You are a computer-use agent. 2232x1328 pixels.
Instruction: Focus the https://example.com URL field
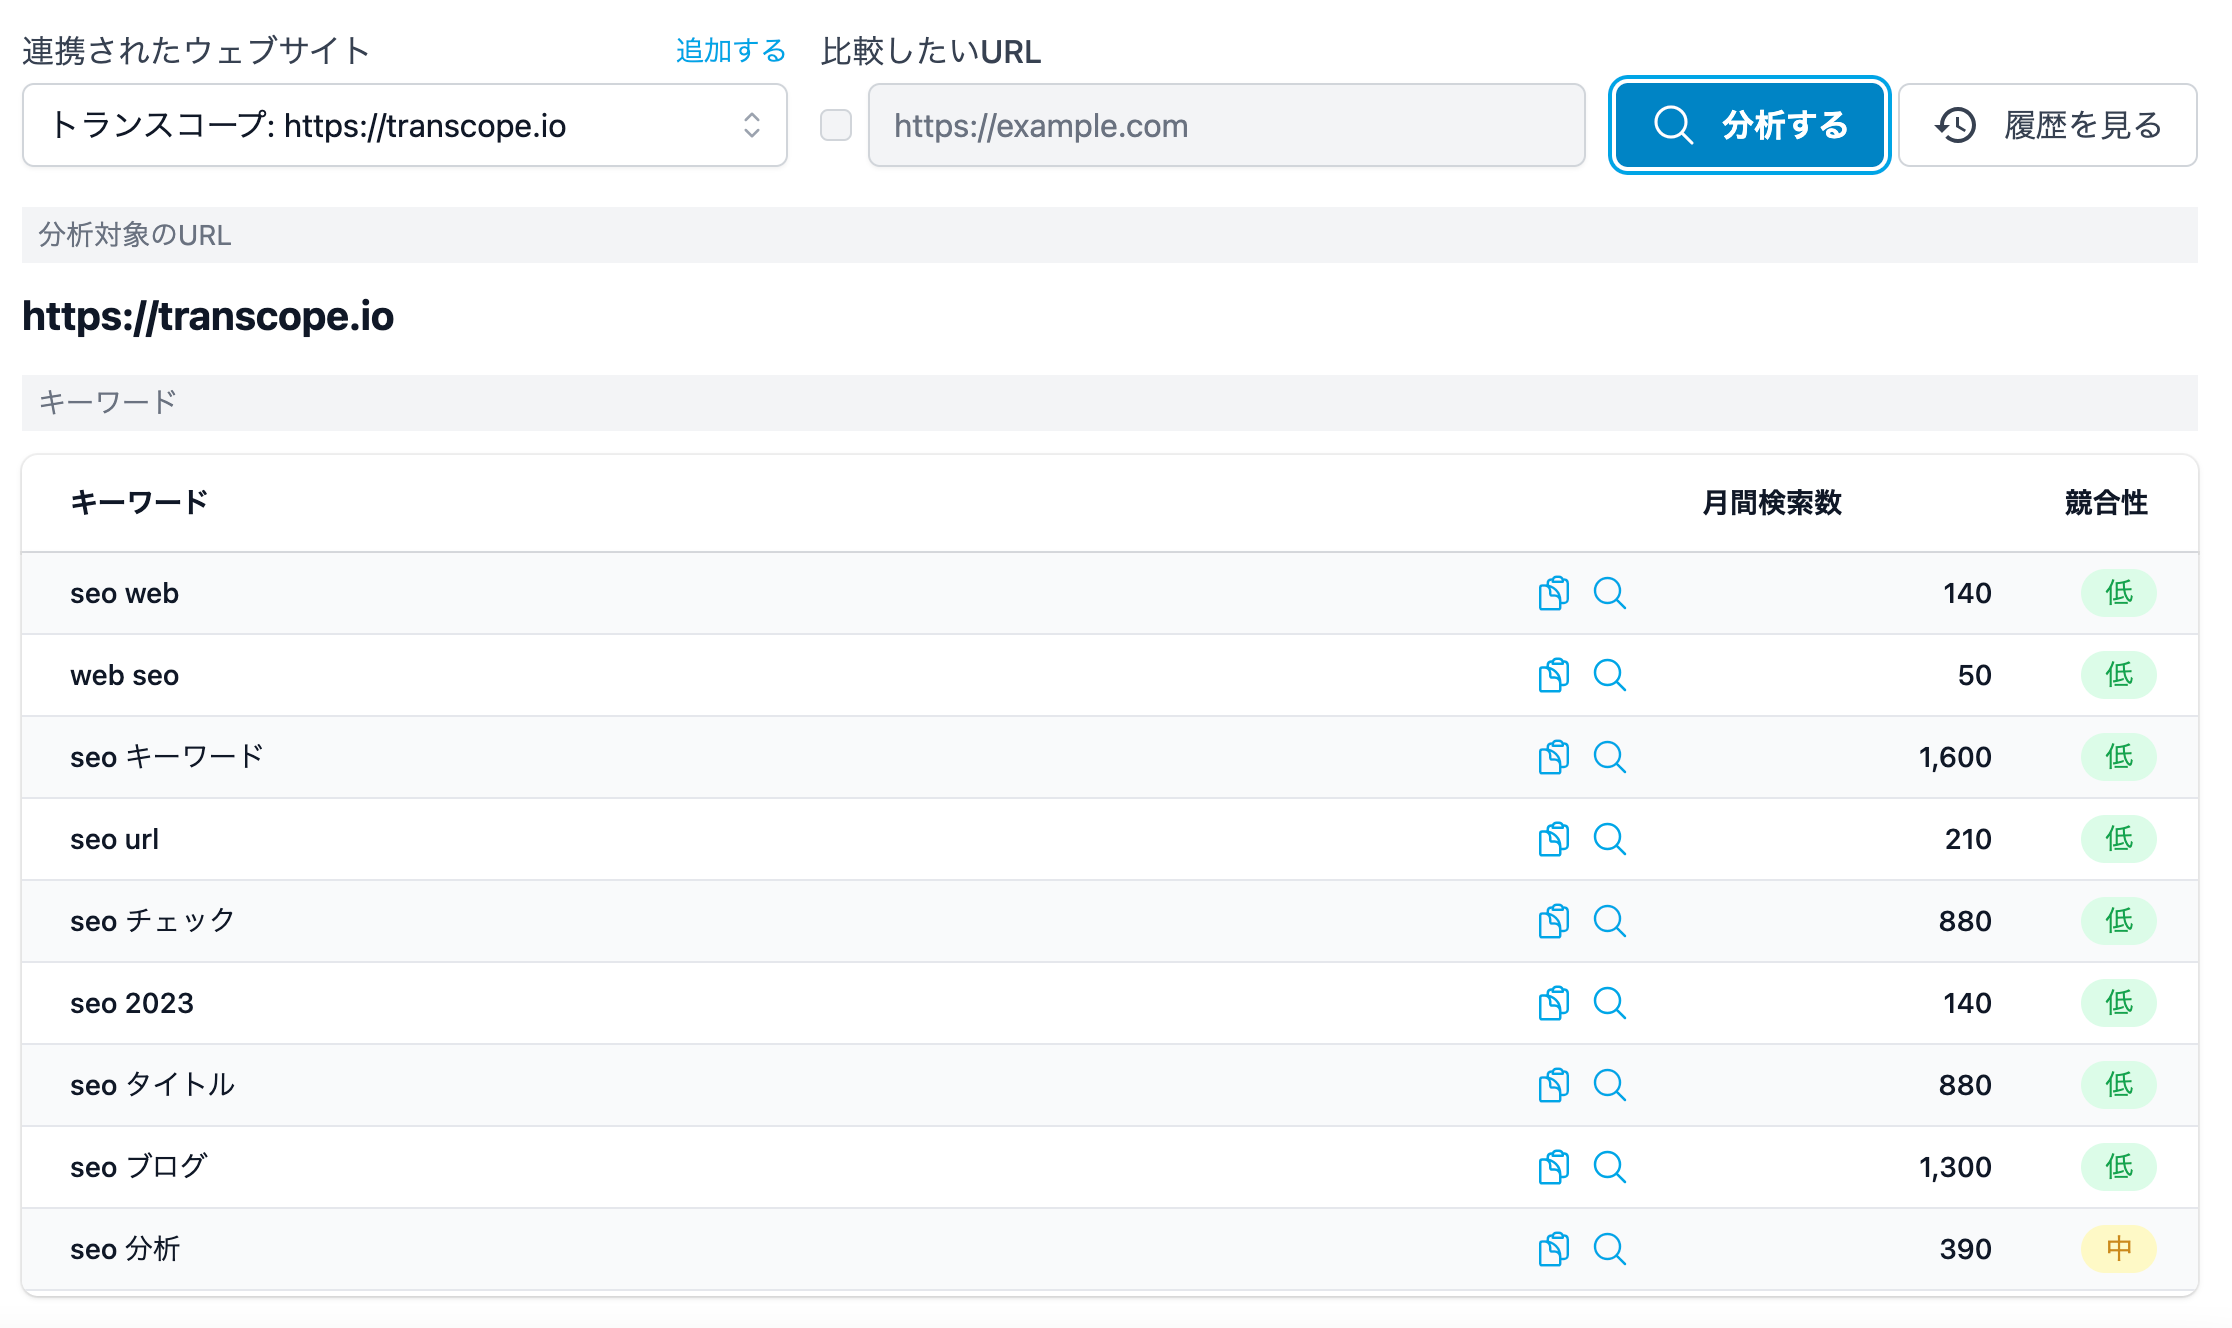1226,125
